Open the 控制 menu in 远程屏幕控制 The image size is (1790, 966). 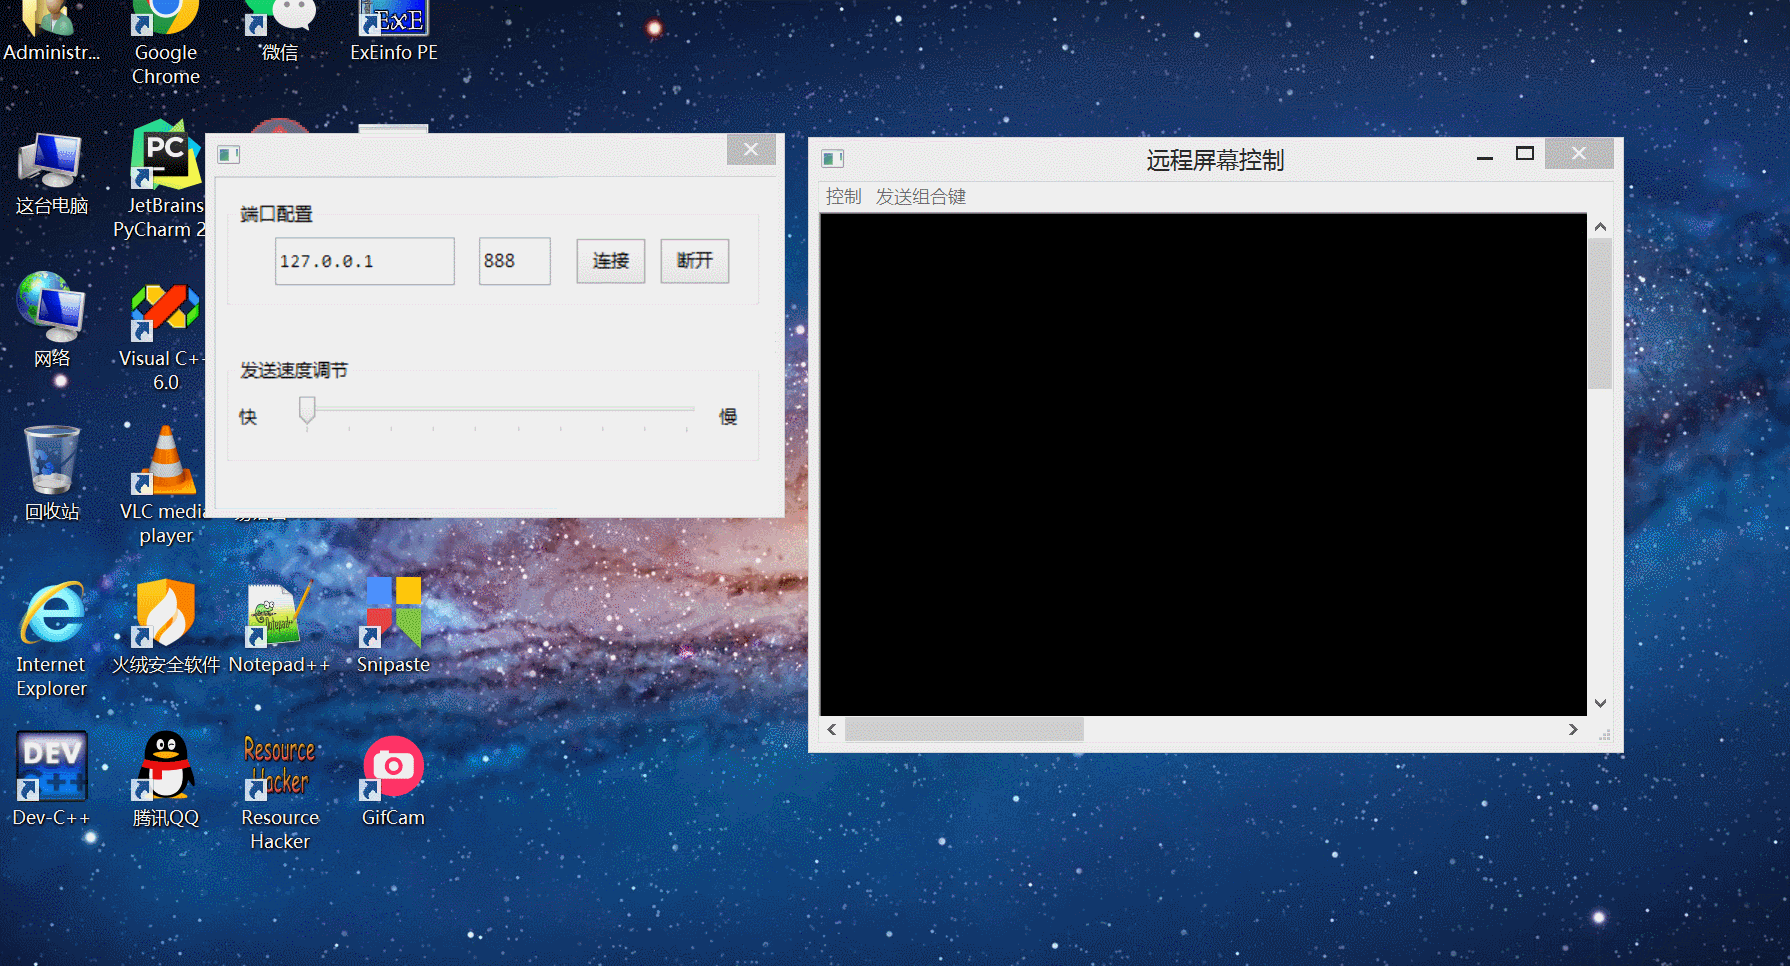click(x=843, y=196)
